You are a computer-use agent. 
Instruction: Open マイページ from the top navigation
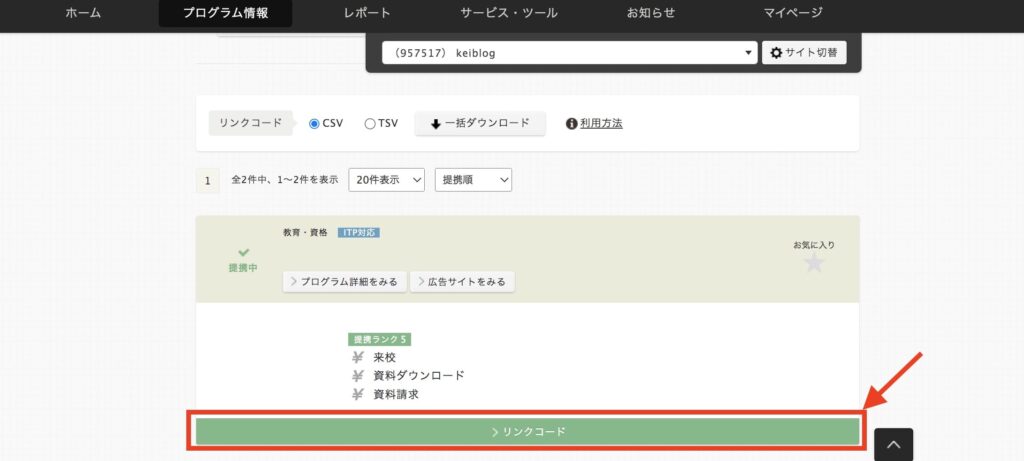click(x=793, y=12)
